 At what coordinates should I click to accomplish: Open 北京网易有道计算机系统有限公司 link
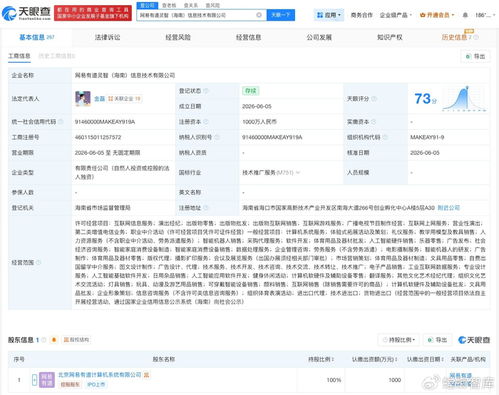click(100, 375)
